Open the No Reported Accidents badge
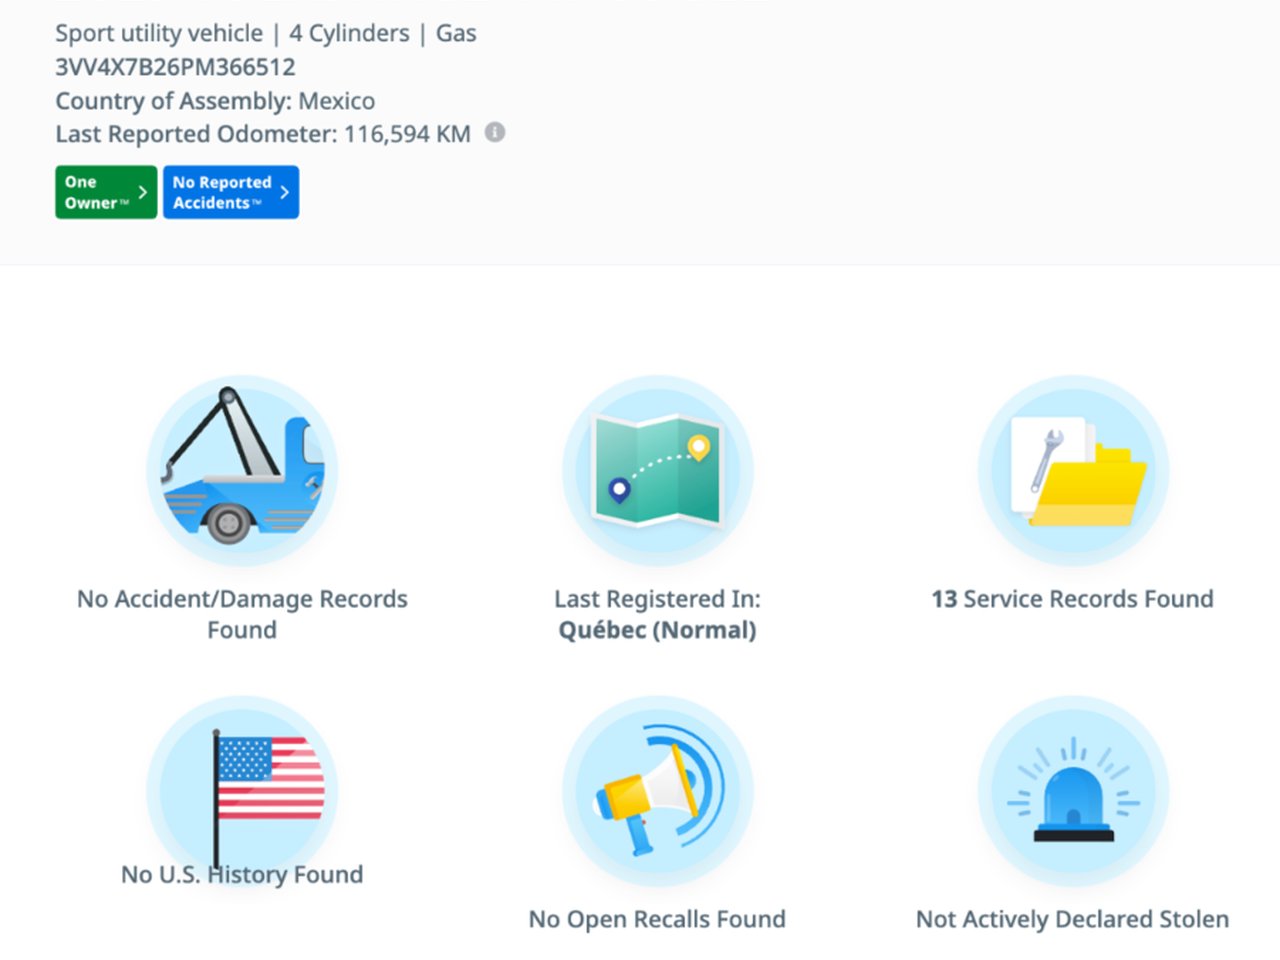1280x960 pixels. click(x=231, y=192)
